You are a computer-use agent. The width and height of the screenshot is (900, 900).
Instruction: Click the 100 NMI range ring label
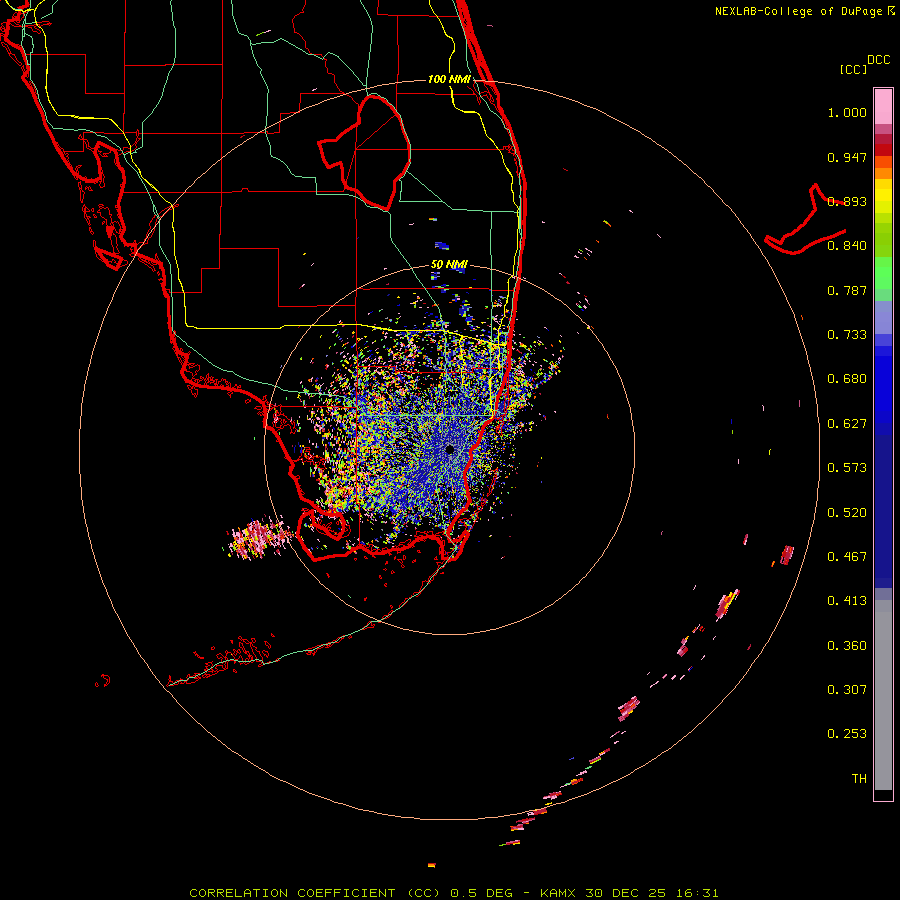[449, 79]
